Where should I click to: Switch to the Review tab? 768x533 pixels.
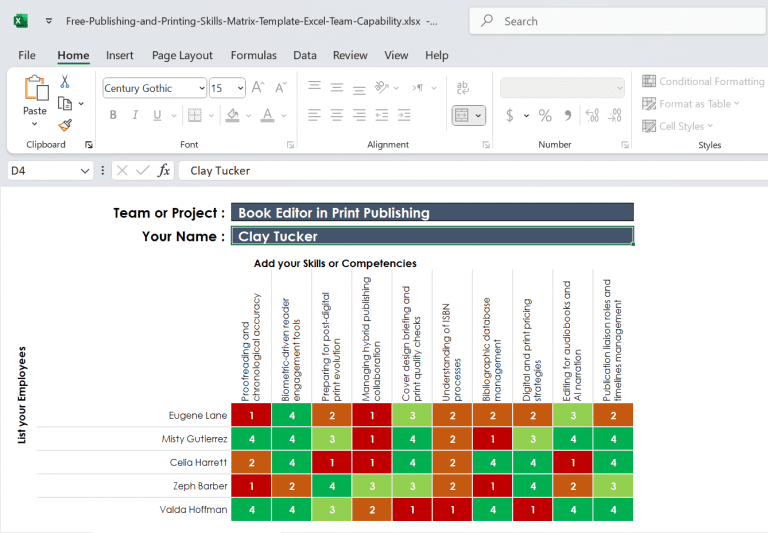tap(350, 55)
